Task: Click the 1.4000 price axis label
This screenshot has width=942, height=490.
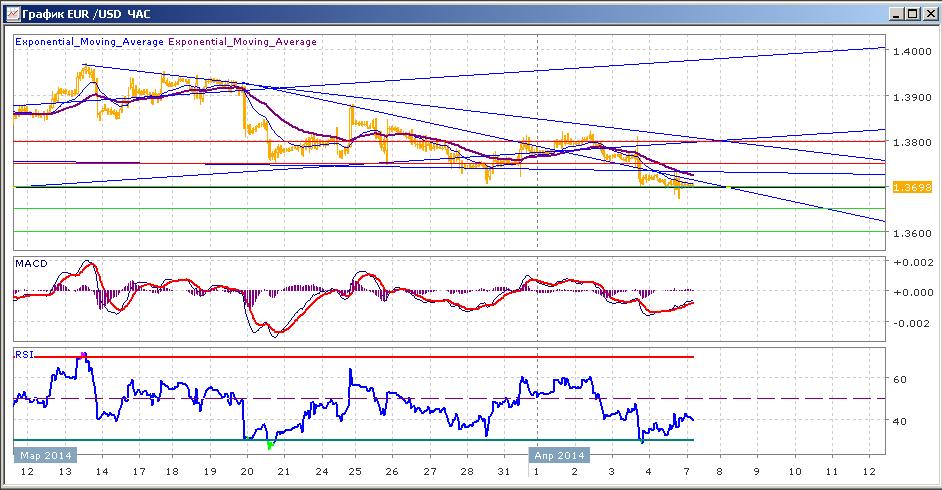Action: tap(913, 52)
